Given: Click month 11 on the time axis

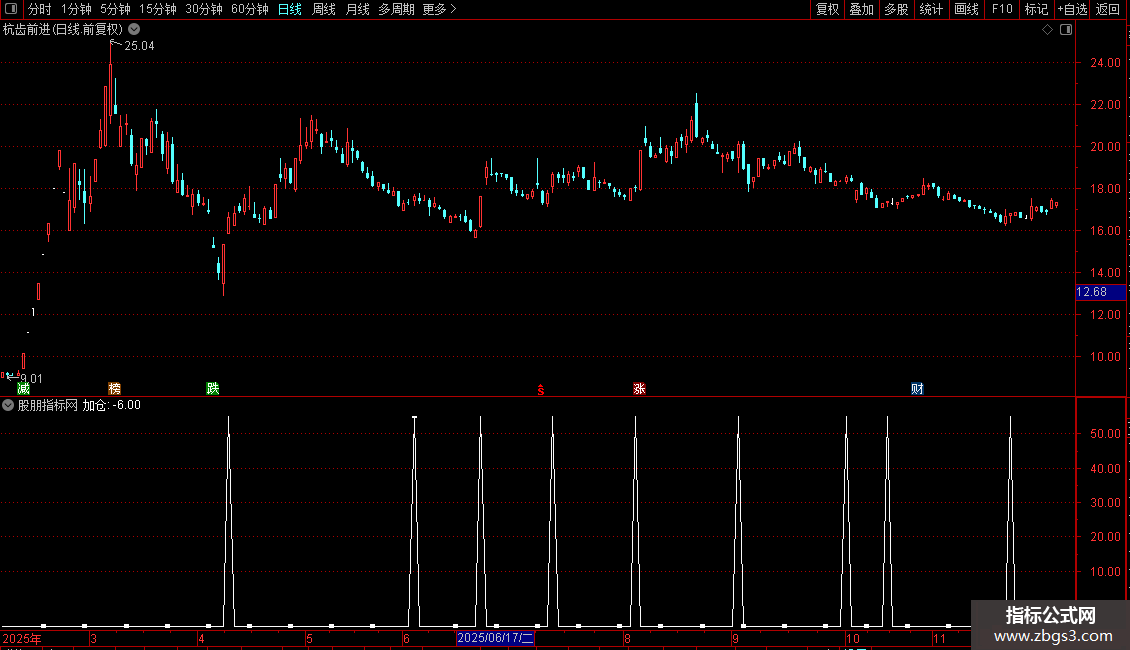Looking at the screenshot, I should click(939, 639).
